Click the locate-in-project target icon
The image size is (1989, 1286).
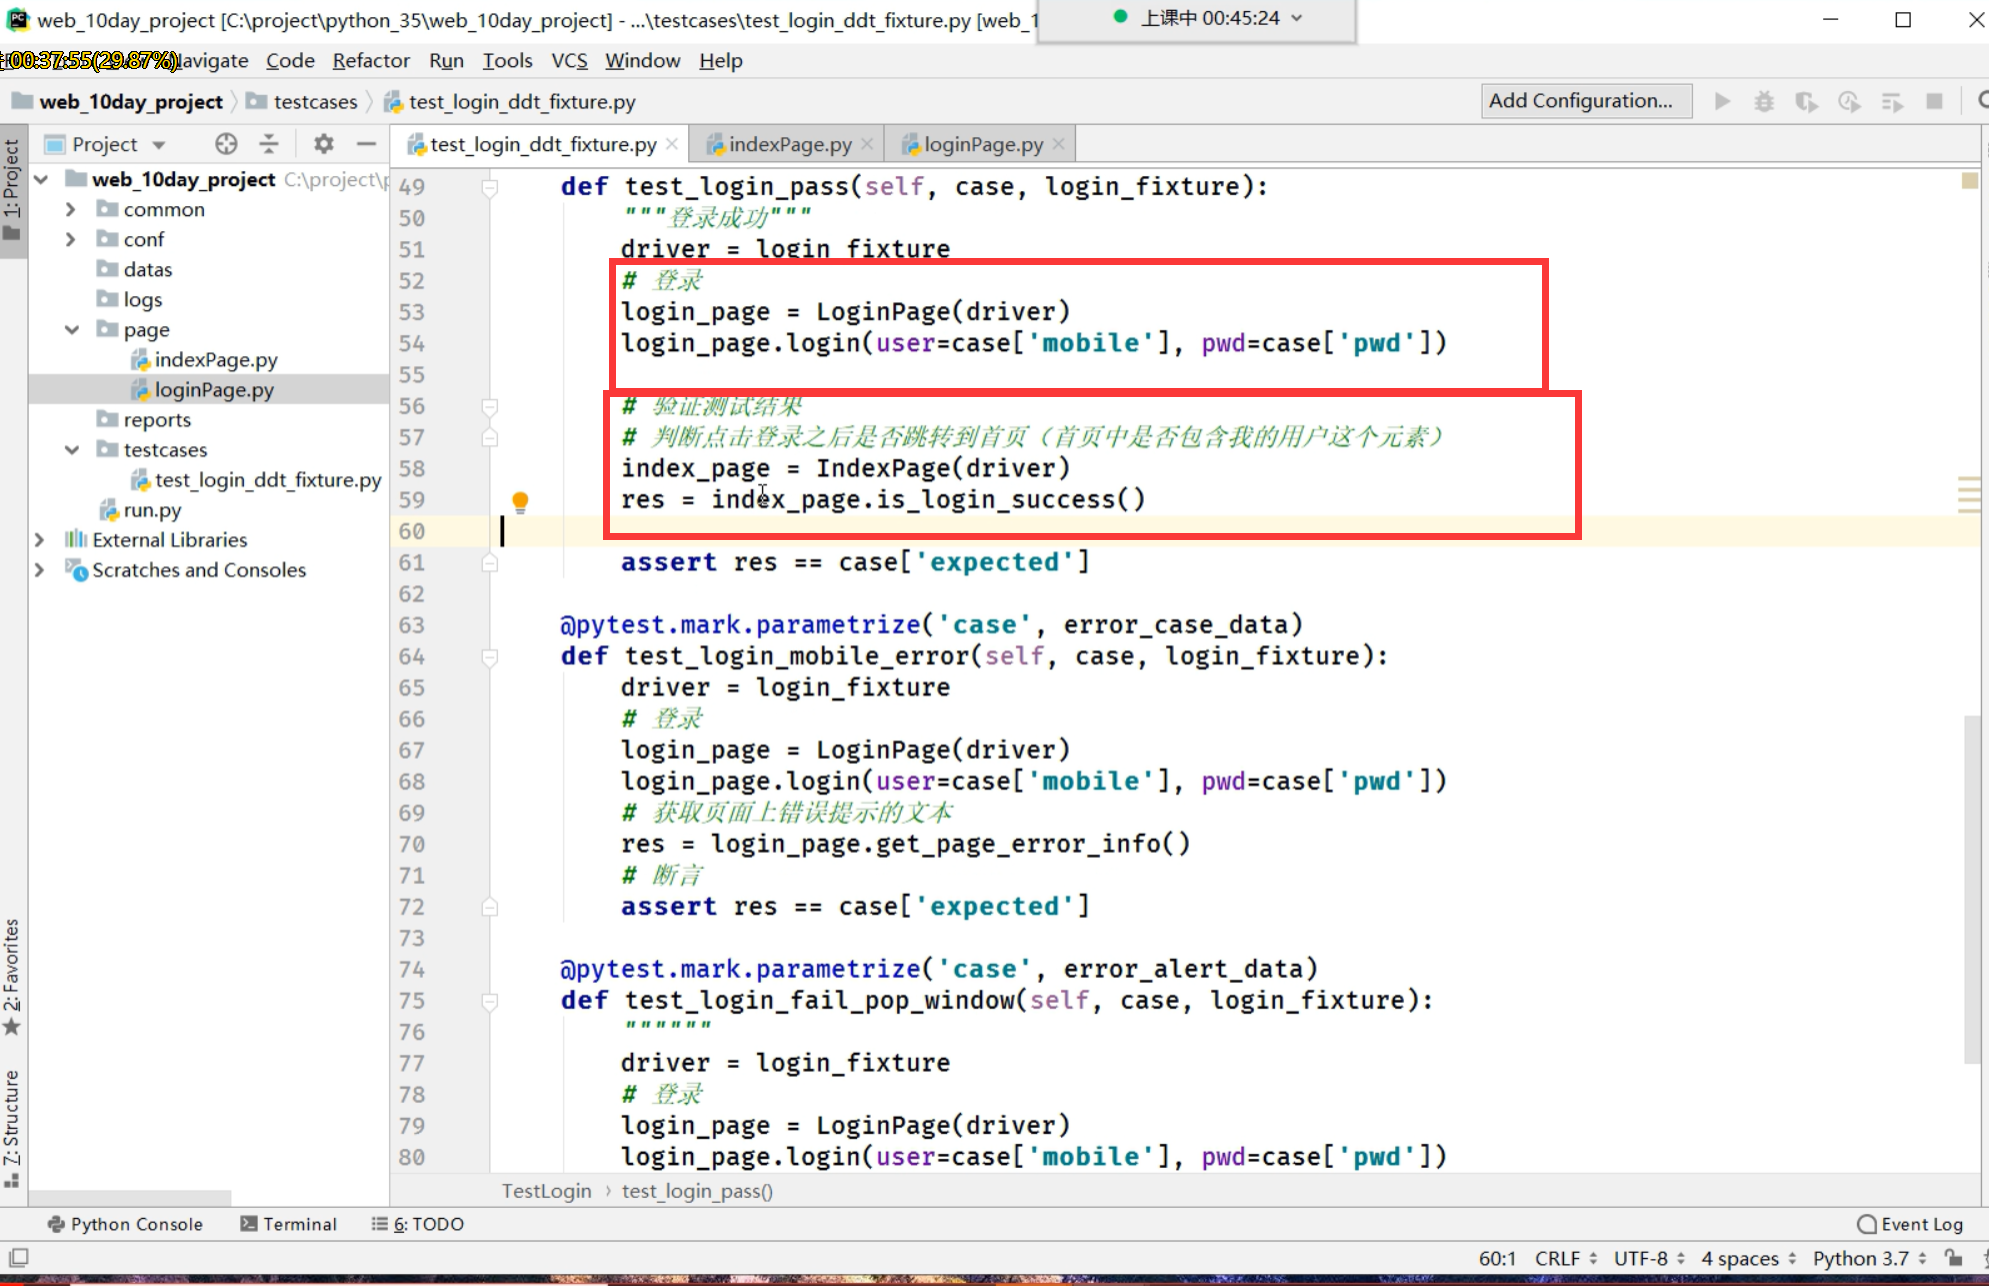pos(226,144)
